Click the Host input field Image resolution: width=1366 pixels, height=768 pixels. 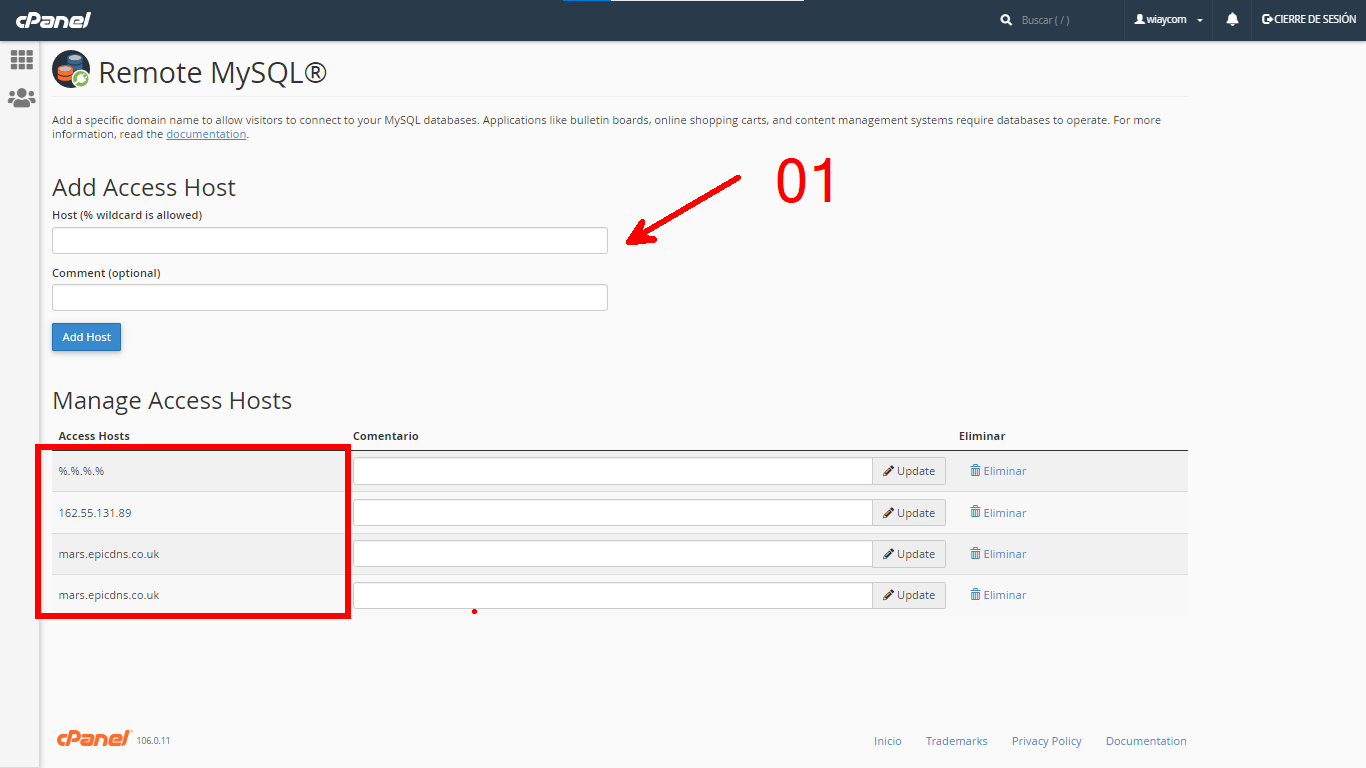pos(330,240)
